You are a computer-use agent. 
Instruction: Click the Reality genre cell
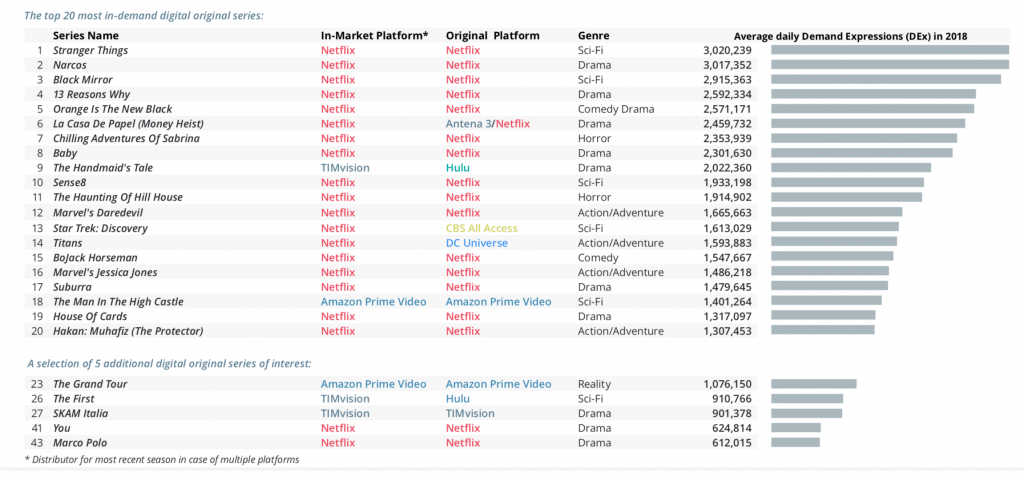[x=594, y=384]
